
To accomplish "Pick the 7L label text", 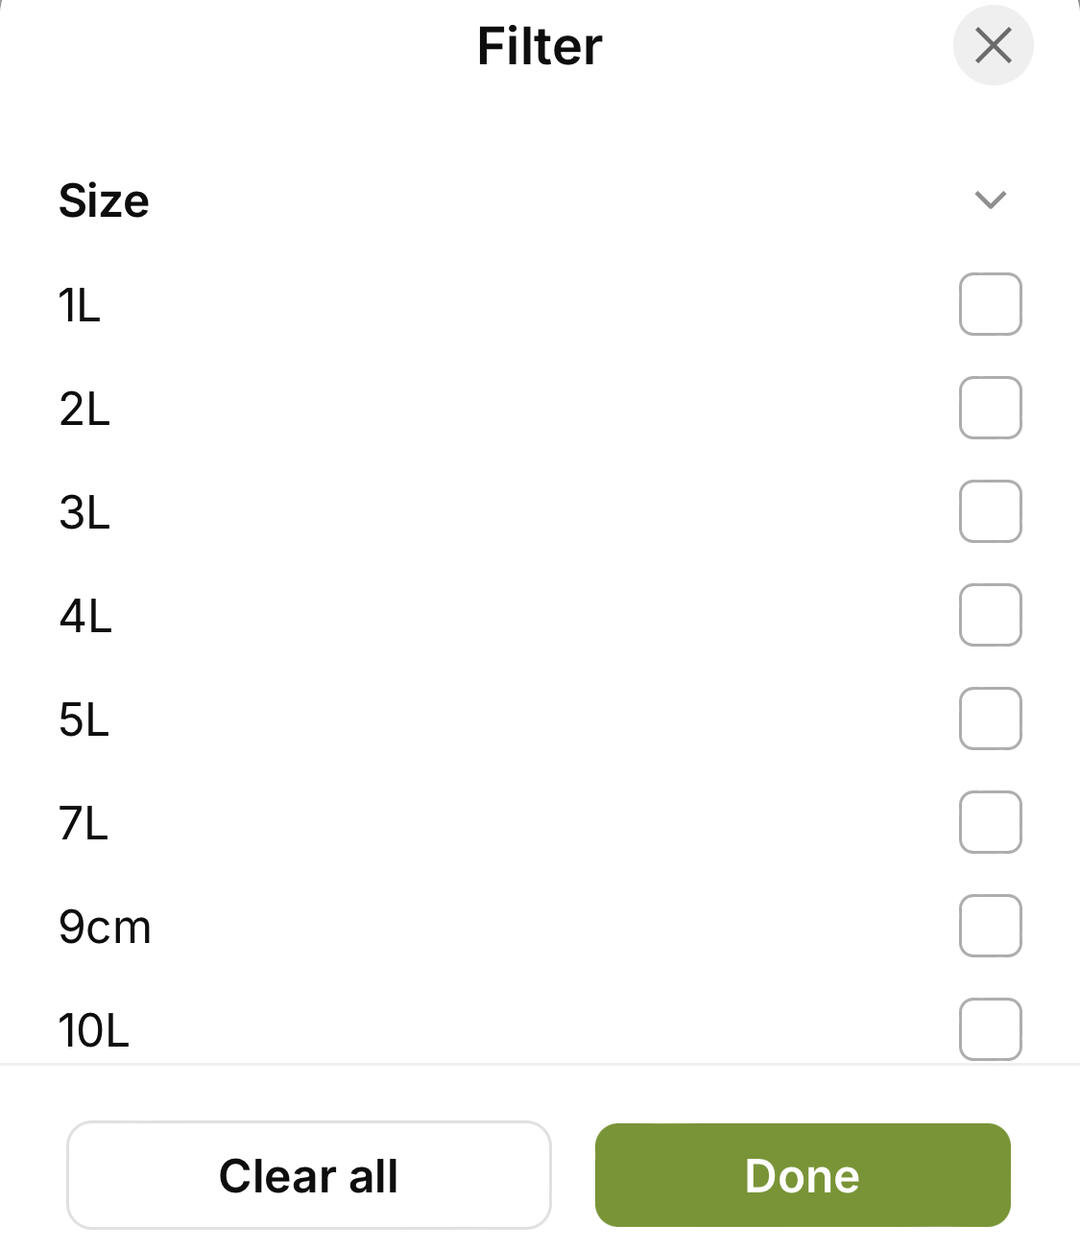I will pyautogui.click(x=83, y=824).
